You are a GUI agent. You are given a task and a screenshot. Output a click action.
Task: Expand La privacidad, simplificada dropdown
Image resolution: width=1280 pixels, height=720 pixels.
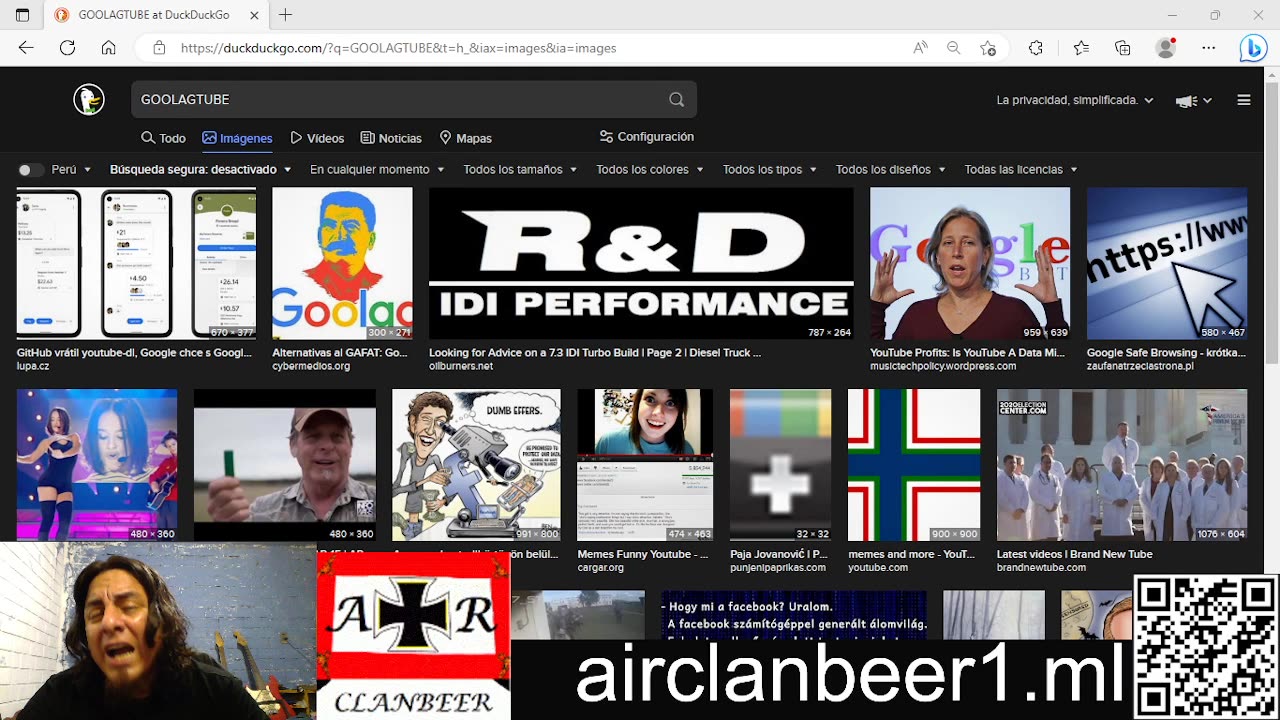(x=1075, y=100)
